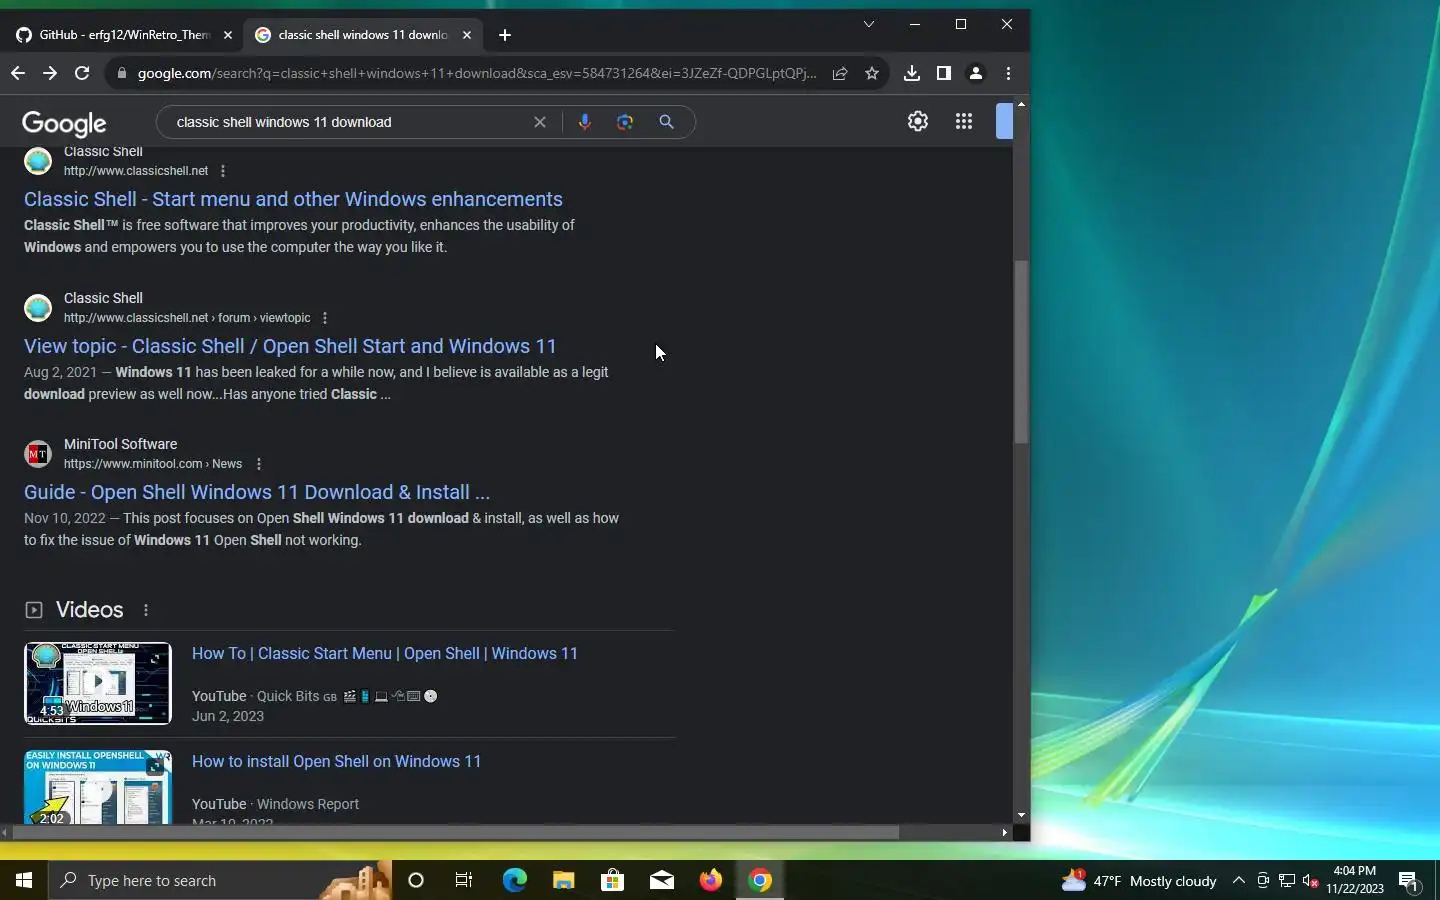Click Windows taskbar search box
The height and width of the screenshot is (900, 1440).
tap(220, 880)
